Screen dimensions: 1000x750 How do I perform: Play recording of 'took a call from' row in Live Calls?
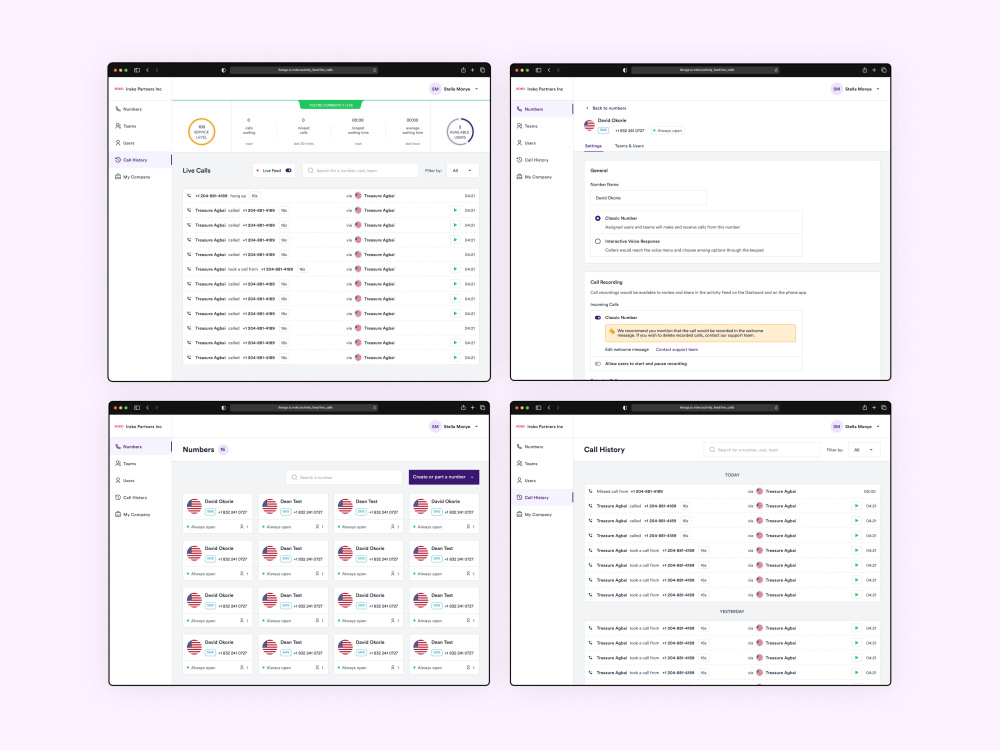(x=455, y=269)
